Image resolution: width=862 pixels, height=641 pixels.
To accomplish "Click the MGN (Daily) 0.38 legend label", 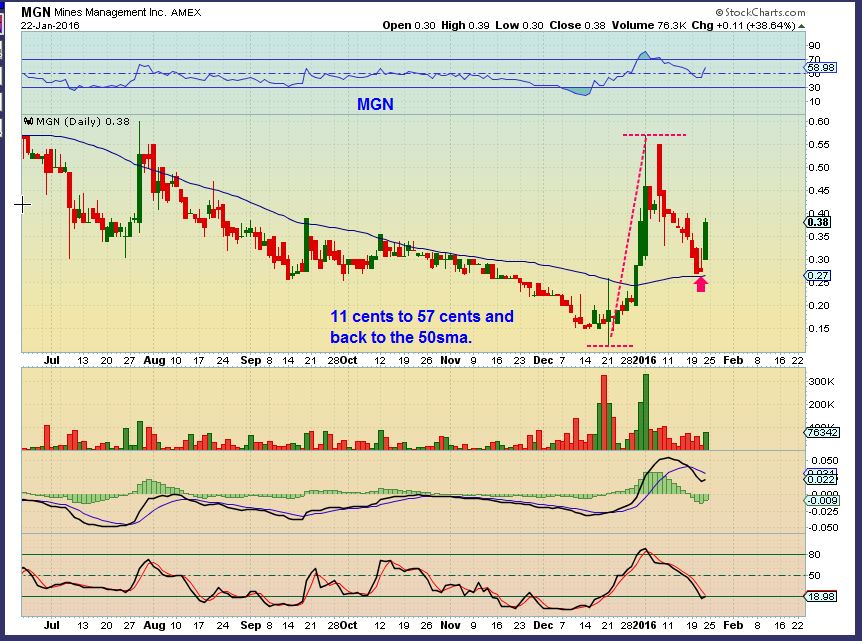I will coord(83,121).
